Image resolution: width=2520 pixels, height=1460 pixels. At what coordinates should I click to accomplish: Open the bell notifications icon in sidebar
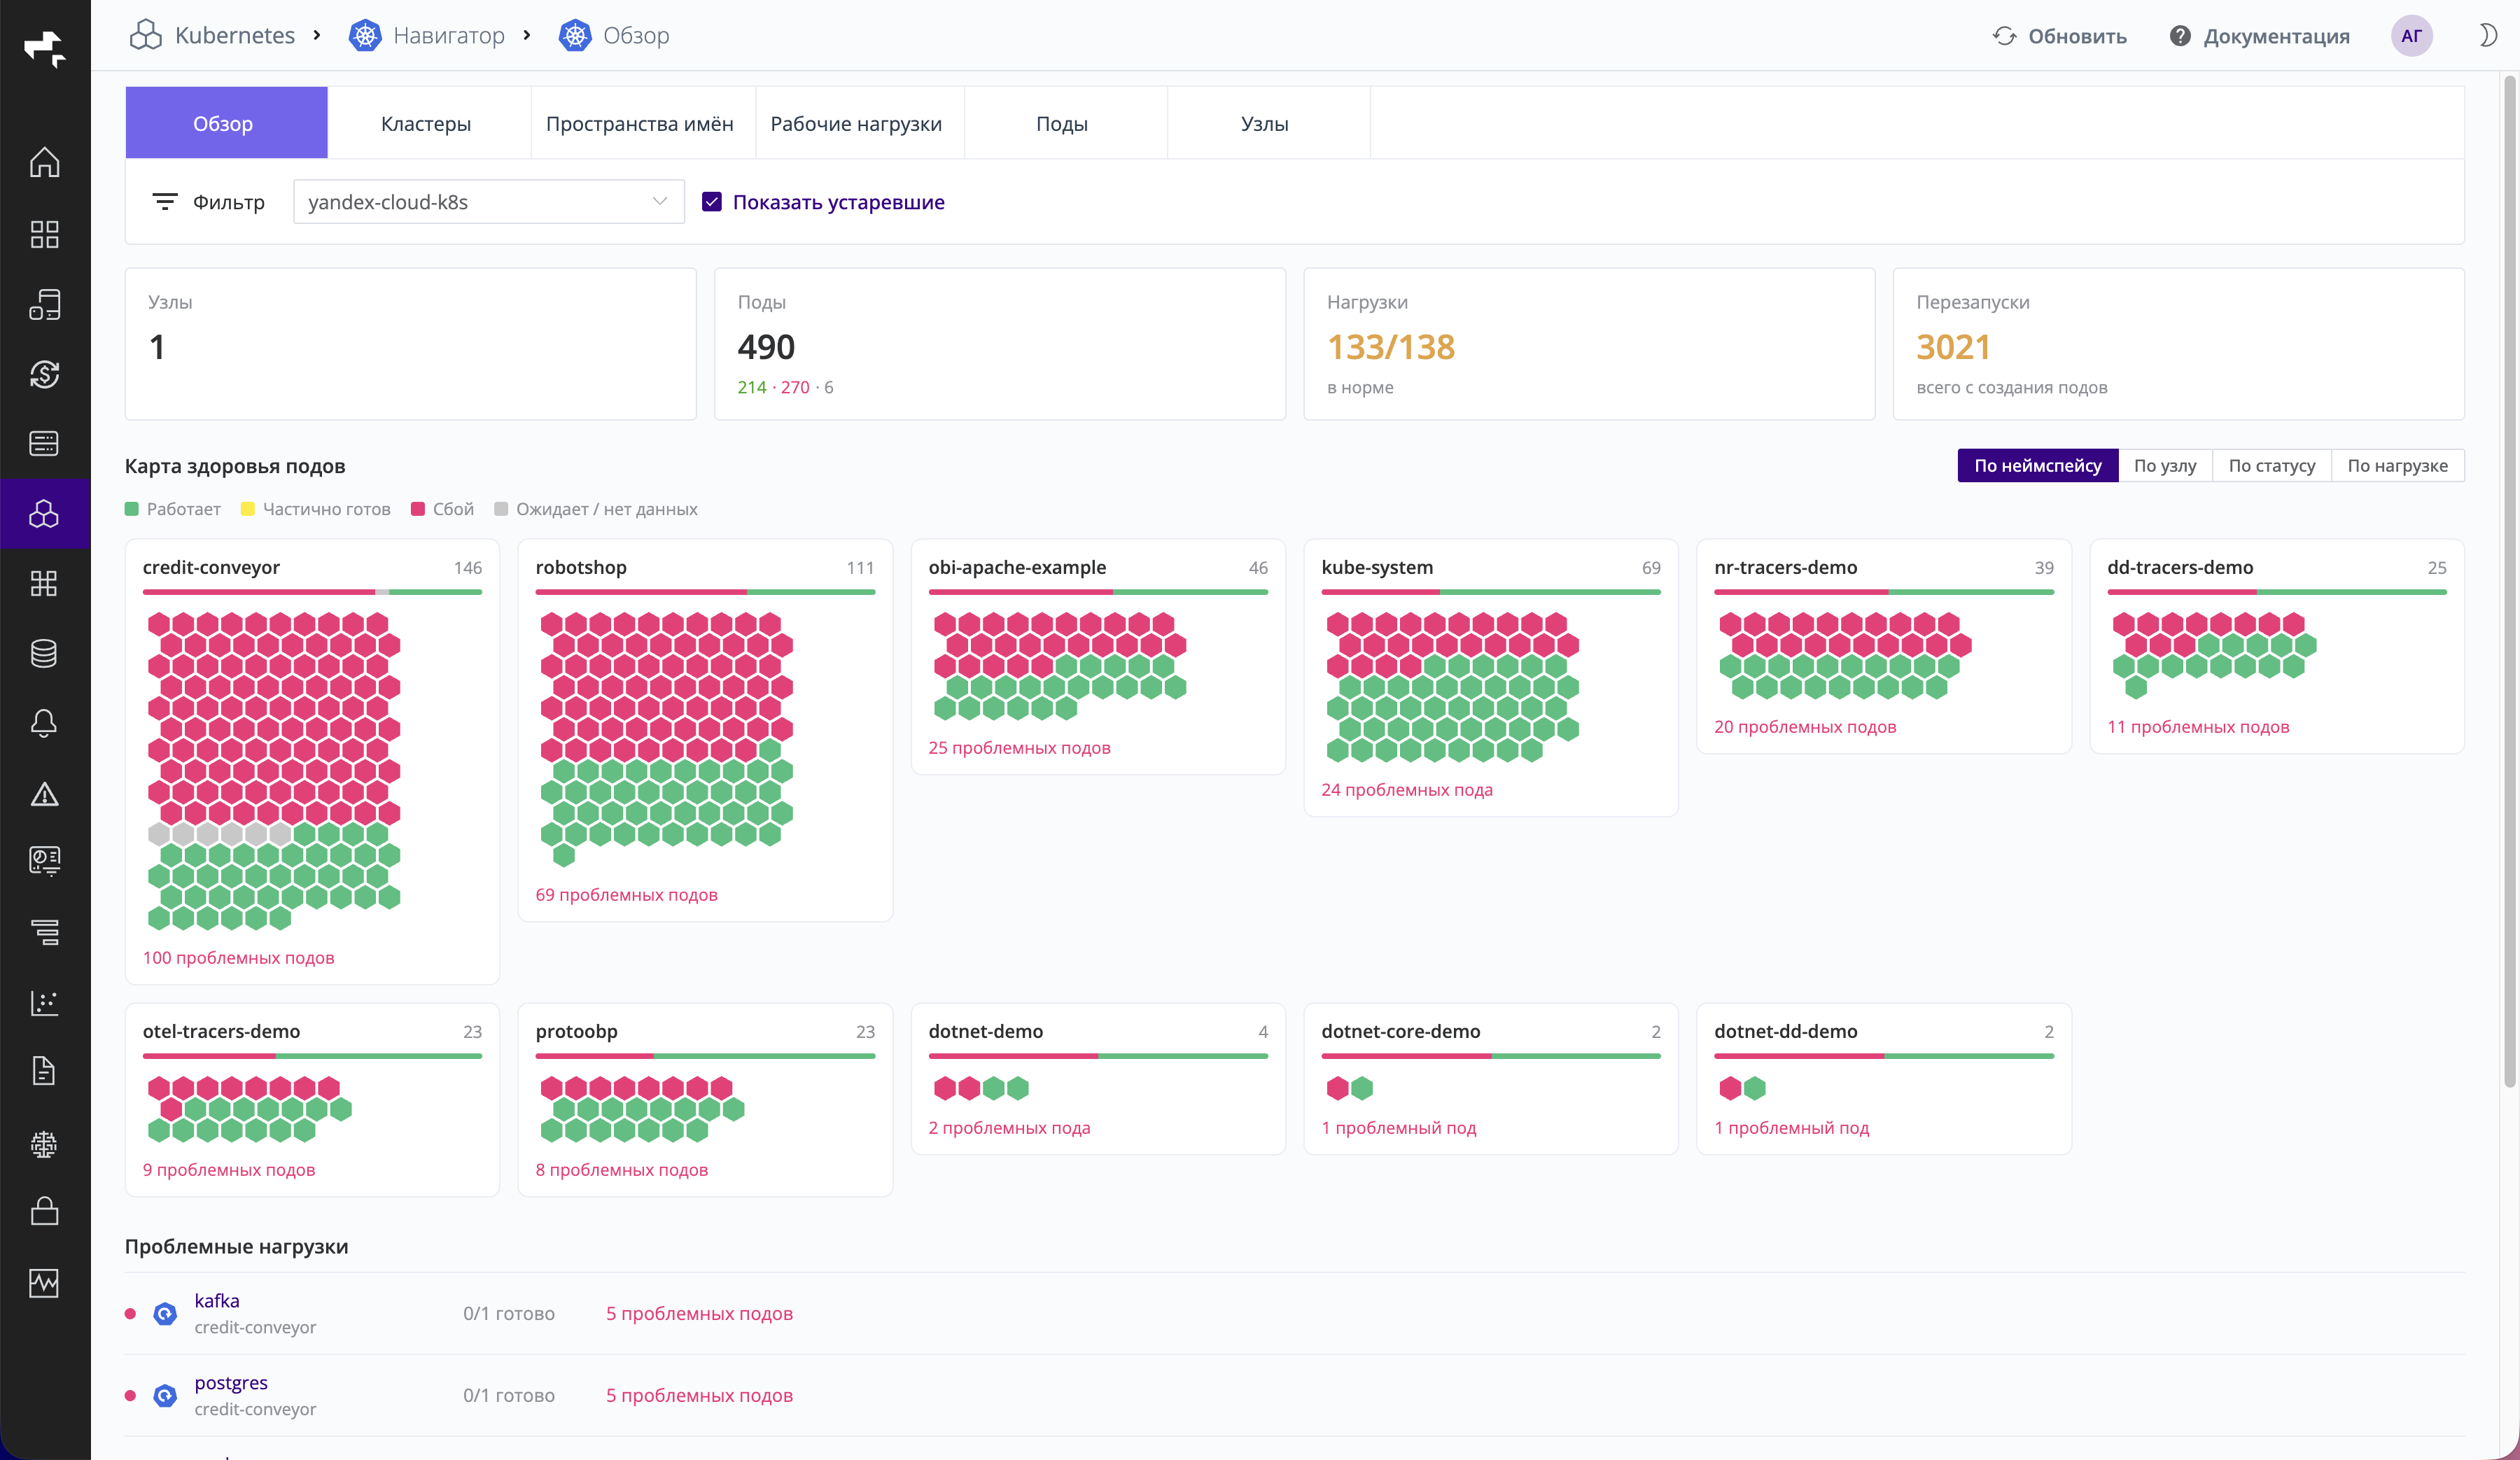pyautogui.click(x=44, y=723)
